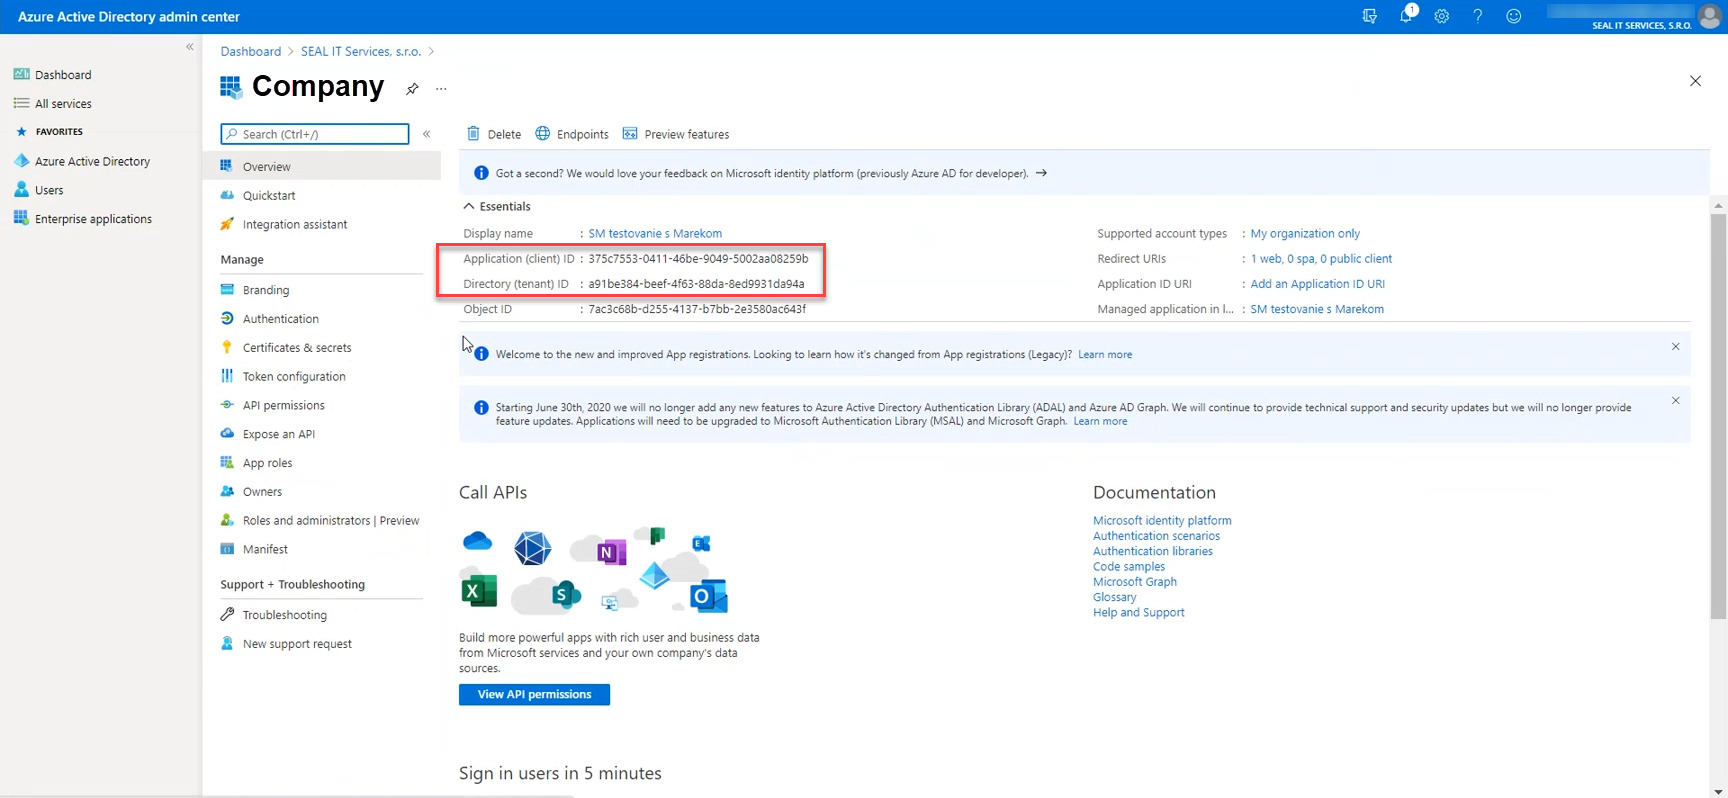Dismiss the App registrations welcome banner
The width and height of the screenshot is (1728, 798).
click(1676, 346)
